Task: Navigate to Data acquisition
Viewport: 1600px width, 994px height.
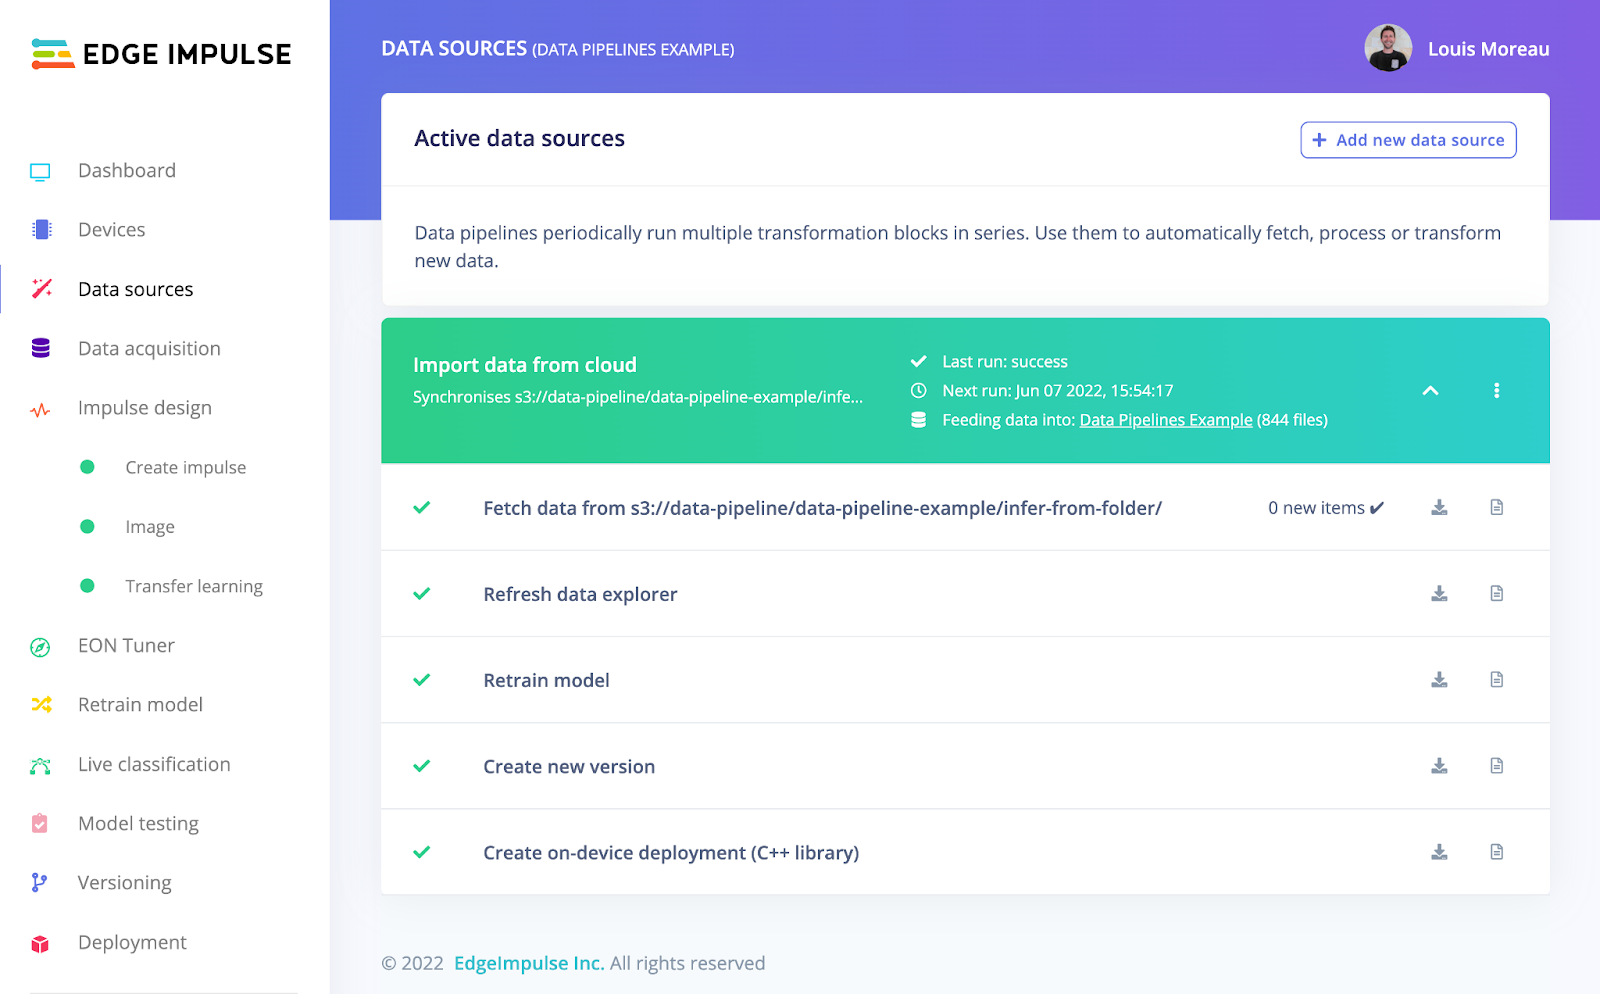Action: click(x=149, y=348)
